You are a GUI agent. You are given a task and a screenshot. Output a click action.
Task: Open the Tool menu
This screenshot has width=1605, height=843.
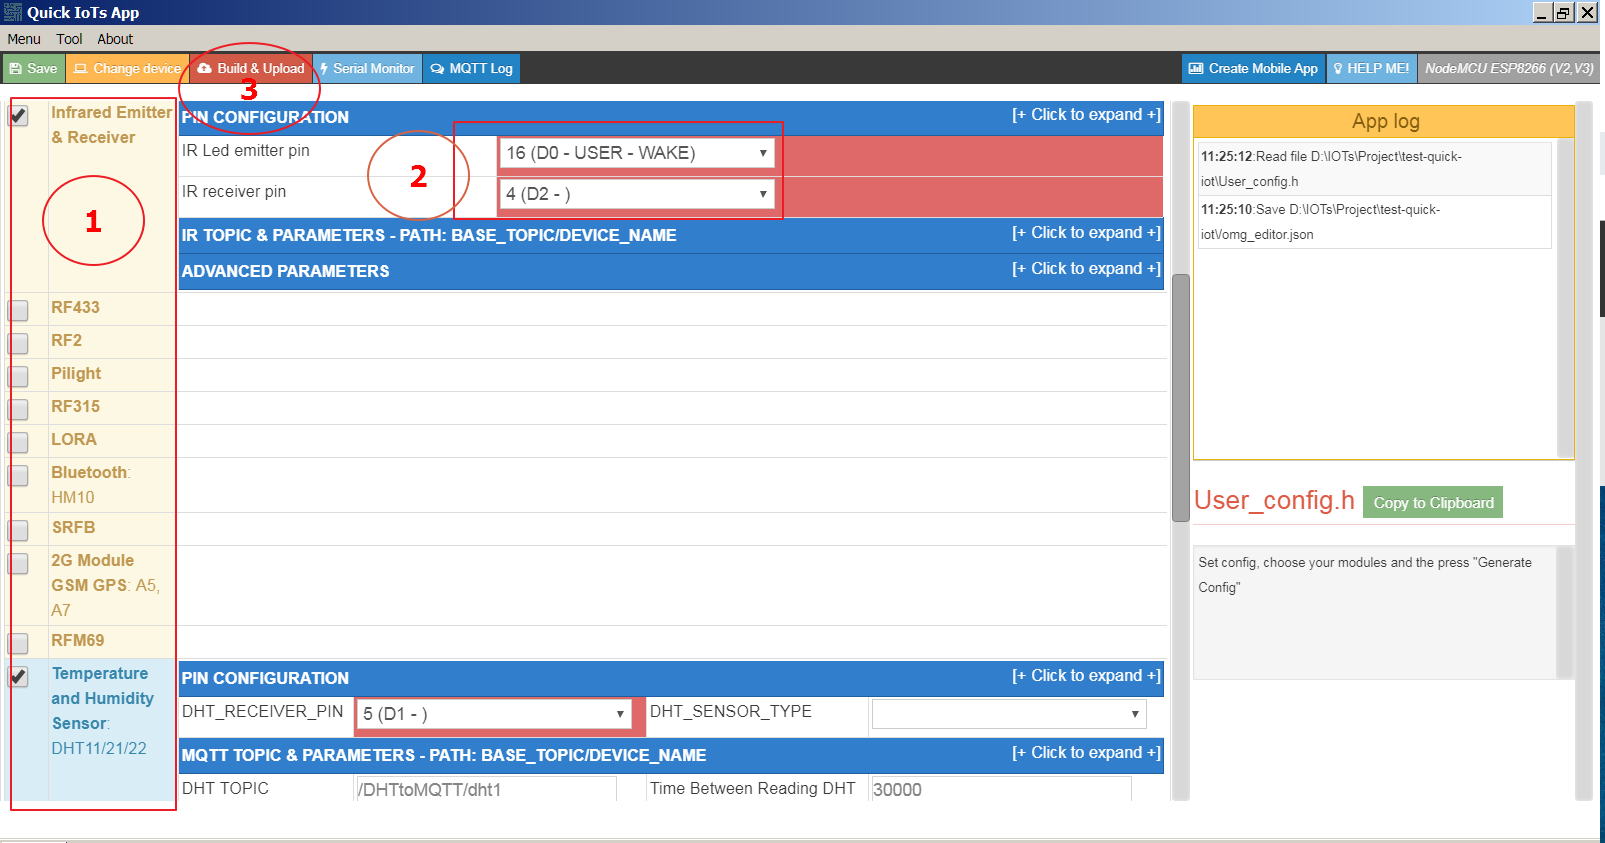pos(69,39)
